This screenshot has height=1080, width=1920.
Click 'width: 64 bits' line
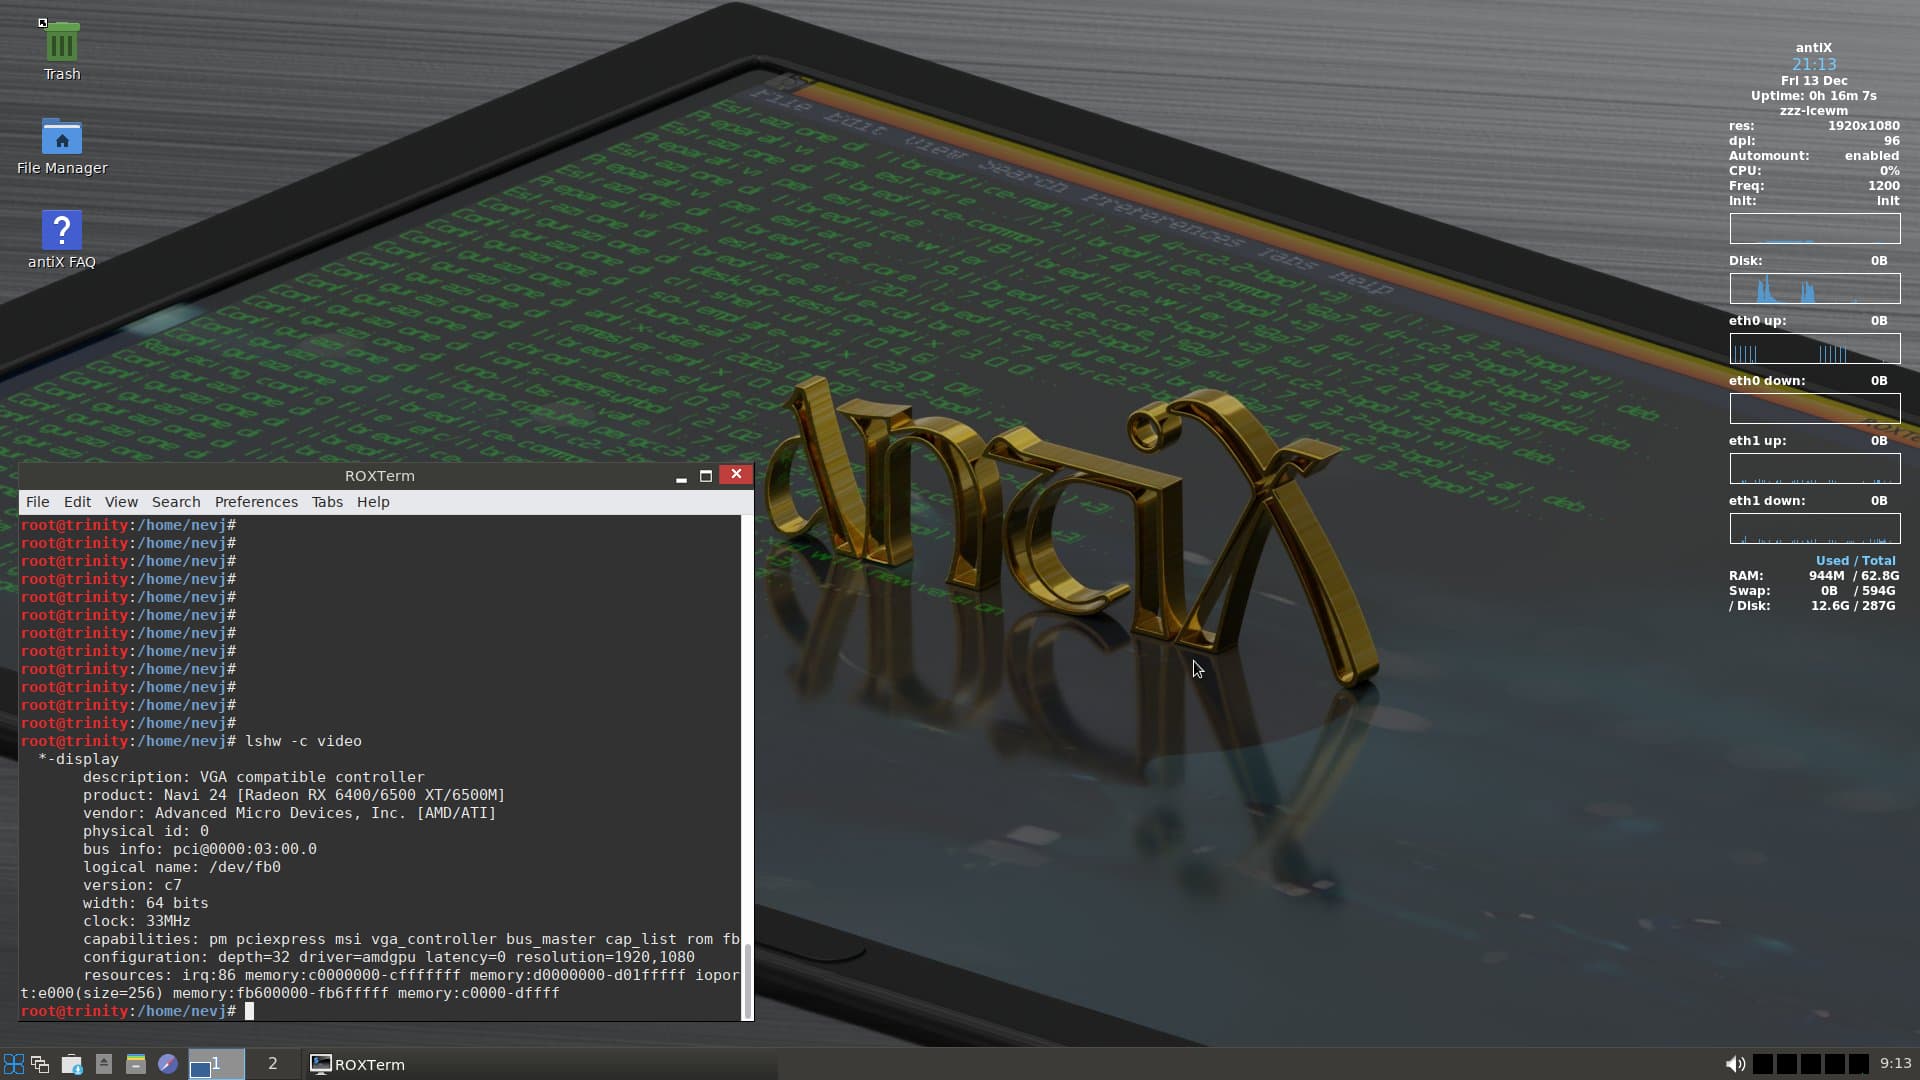point(146,903)
